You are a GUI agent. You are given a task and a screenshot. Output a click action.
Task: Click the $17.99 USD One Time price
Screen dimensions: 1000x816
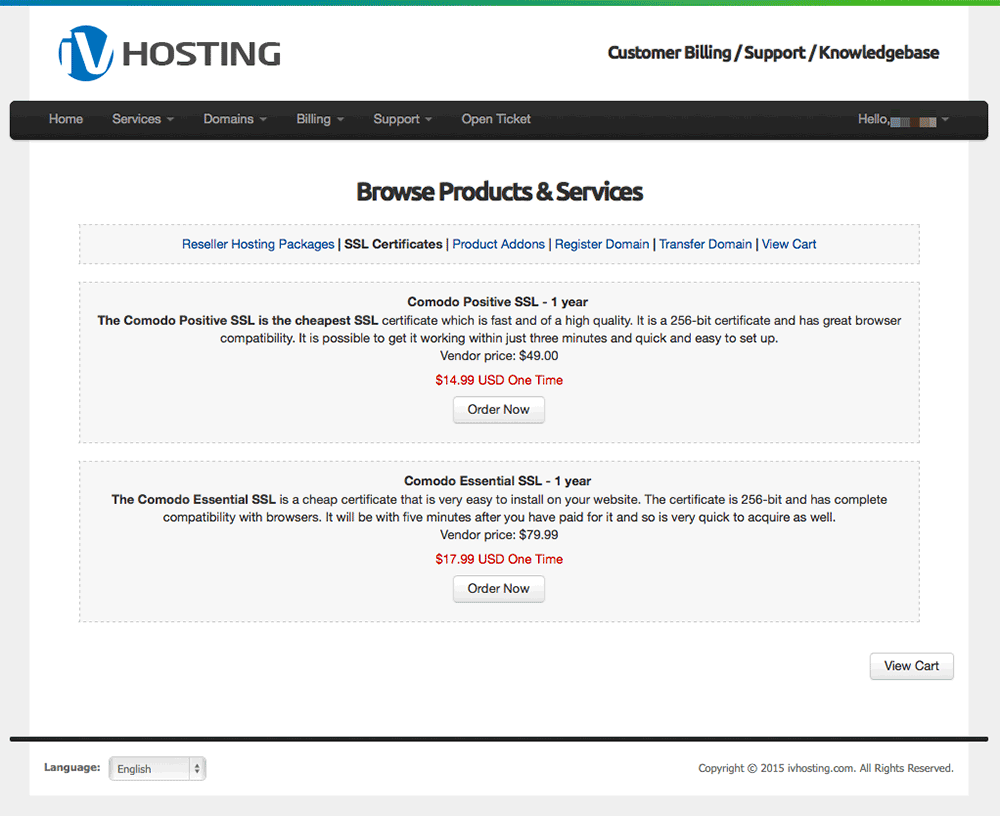coord(499,560)
